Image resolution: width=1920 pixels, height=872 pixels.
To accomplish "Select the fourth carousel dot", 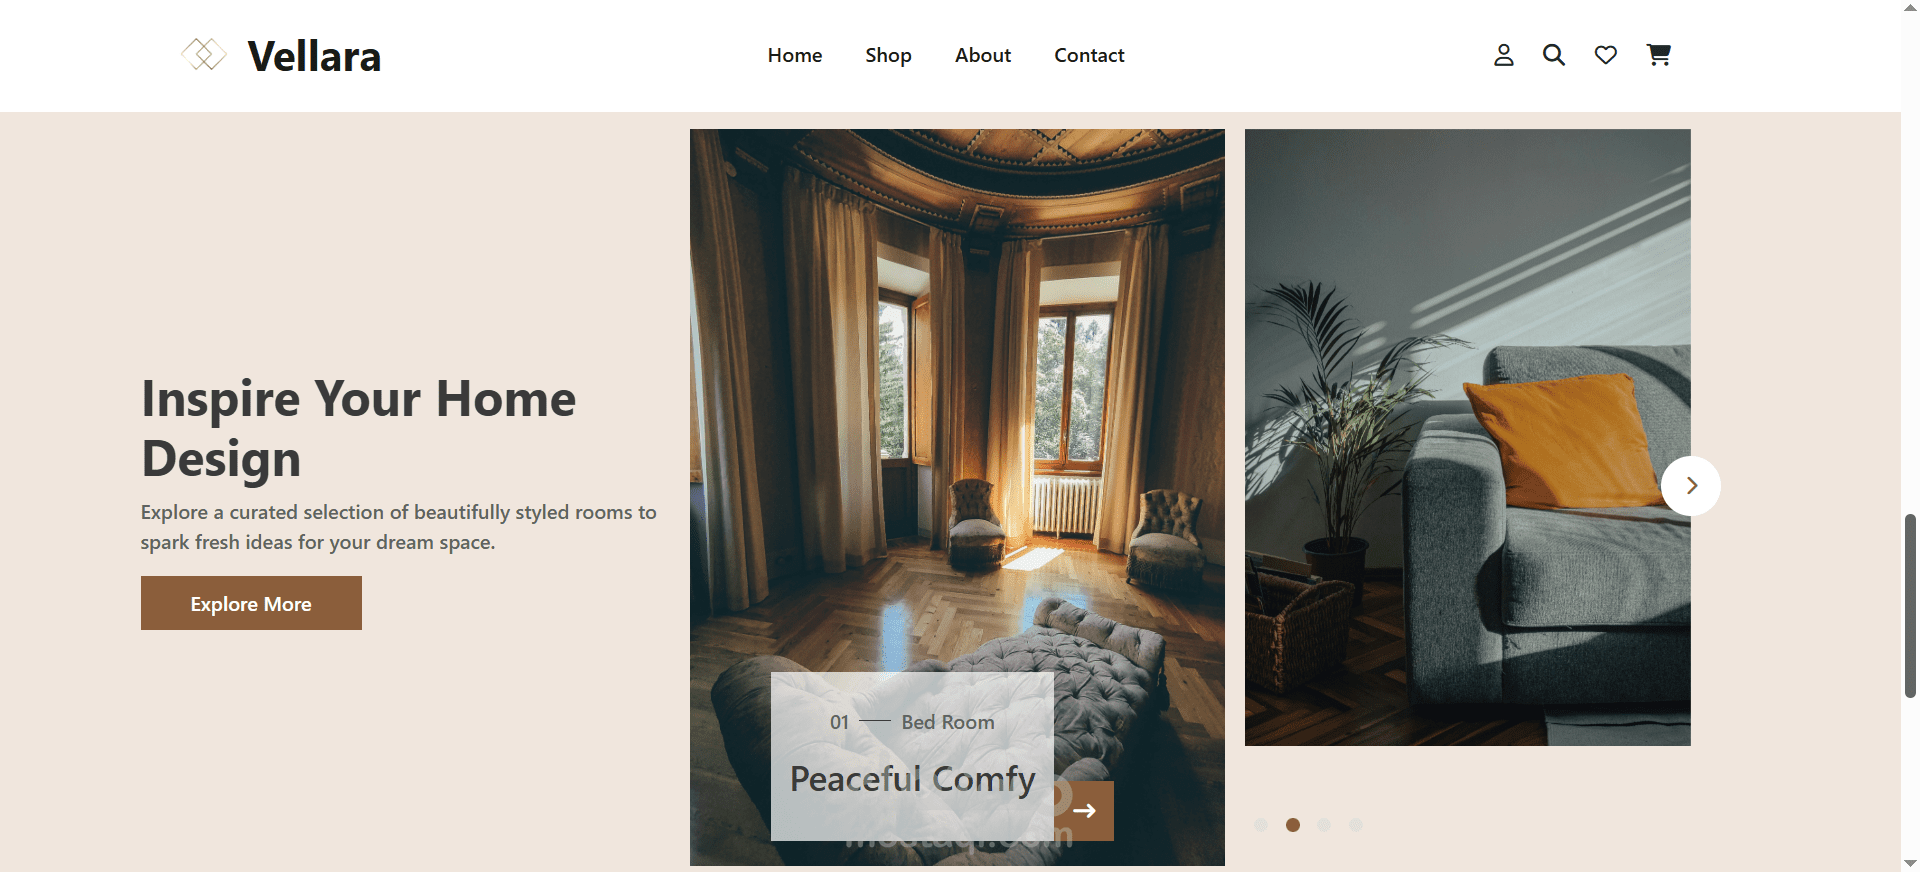I will click(x=1356, y=825).
